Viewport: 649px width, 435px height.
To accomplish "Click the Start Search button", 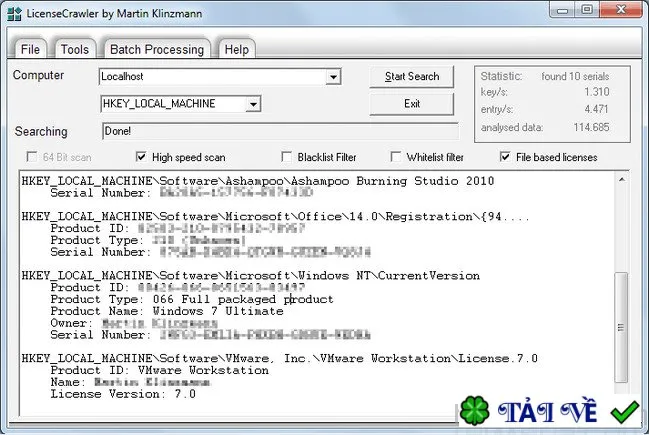I will 411,77.
